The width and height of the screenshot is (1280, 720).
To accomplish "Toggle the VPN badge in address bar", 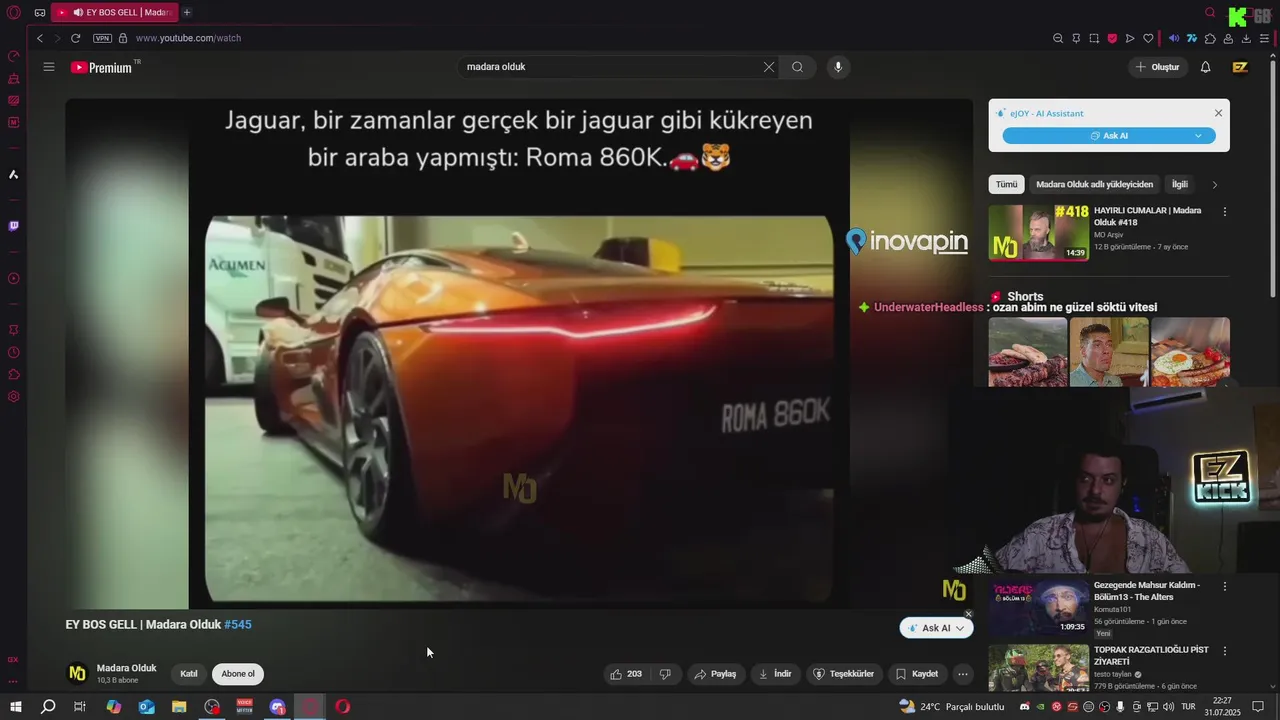I will coord(102,38).
